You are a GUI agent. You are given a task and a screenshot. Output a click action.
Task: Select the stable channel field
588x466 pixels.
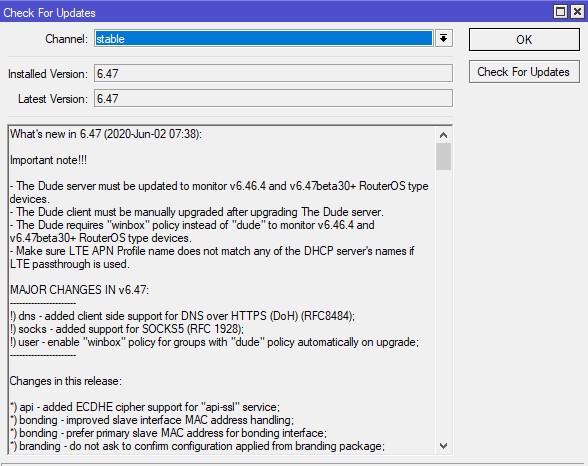pos(264,39)
